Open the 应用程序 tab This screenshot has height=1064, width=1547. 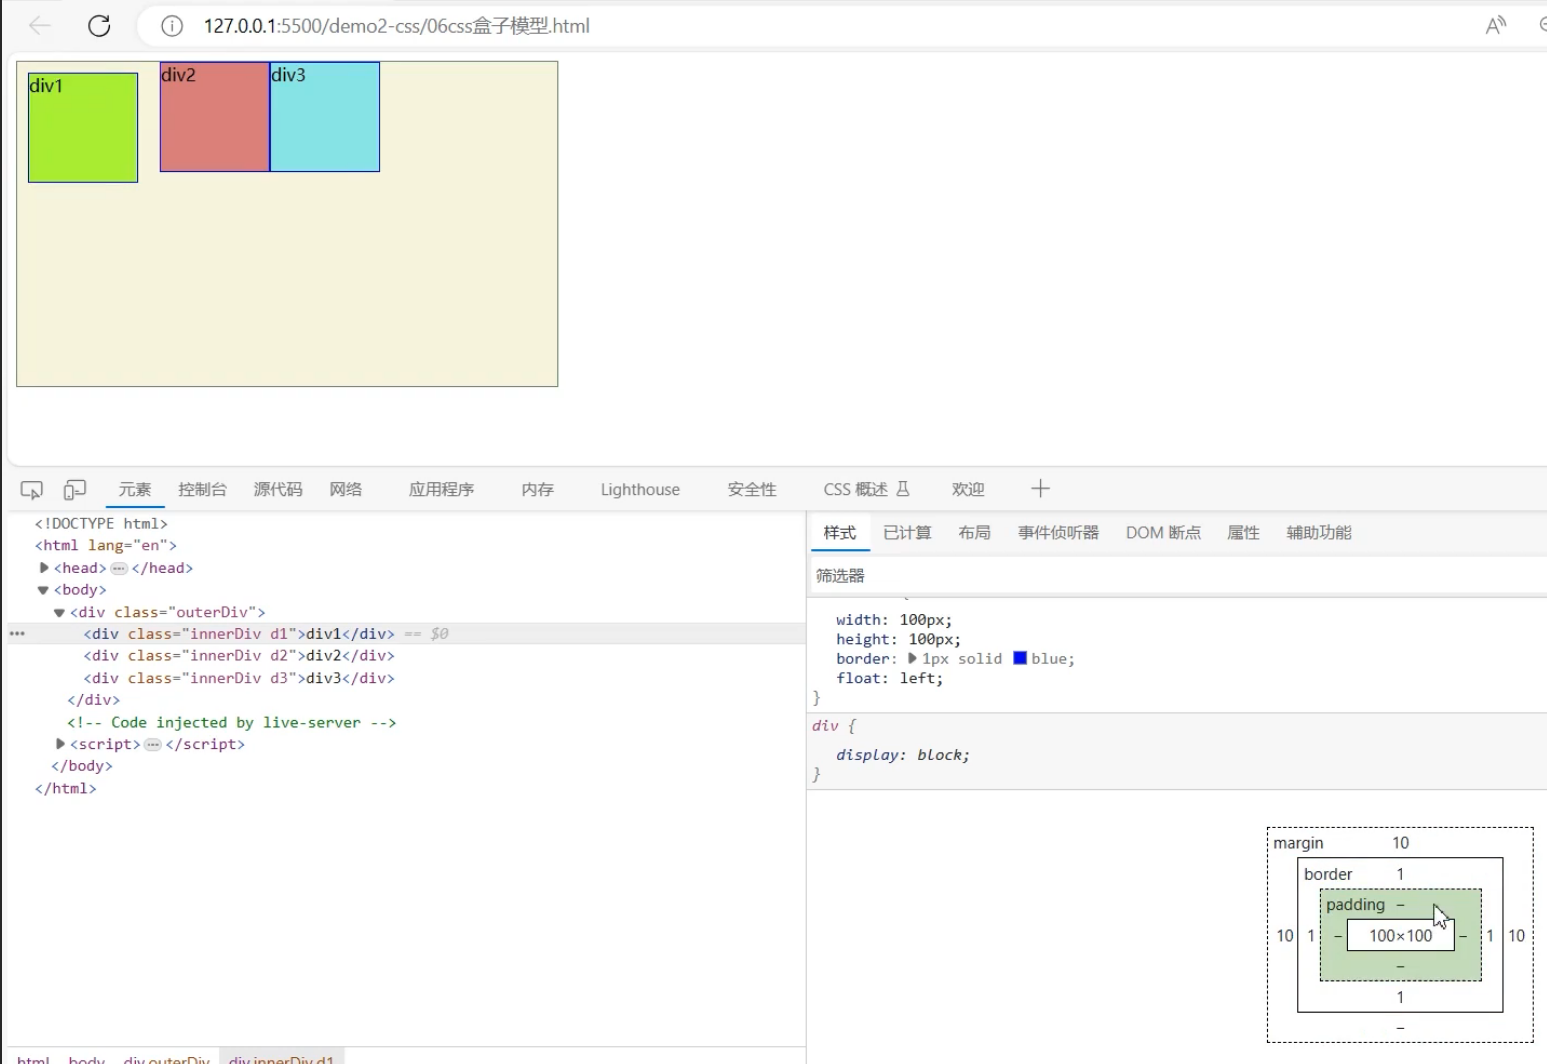(441, 490)
